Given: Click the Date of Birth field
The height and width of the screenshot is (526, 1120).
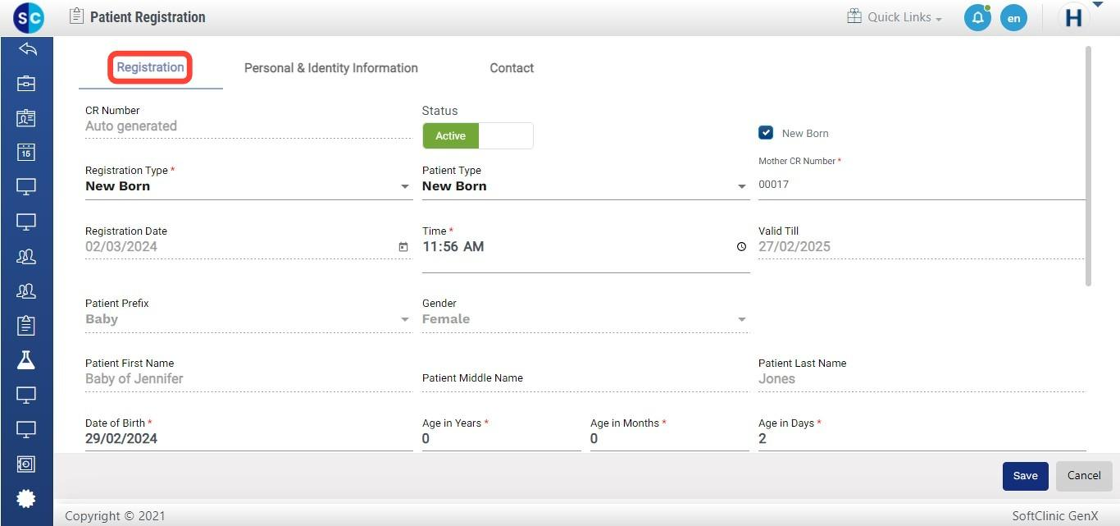Looking at the screenshot, I should tap(249, 439).
